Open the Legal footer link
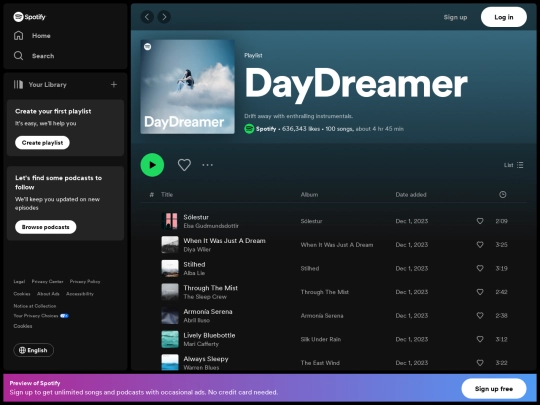Screen dimensions: 540x405 pos(19,281)
